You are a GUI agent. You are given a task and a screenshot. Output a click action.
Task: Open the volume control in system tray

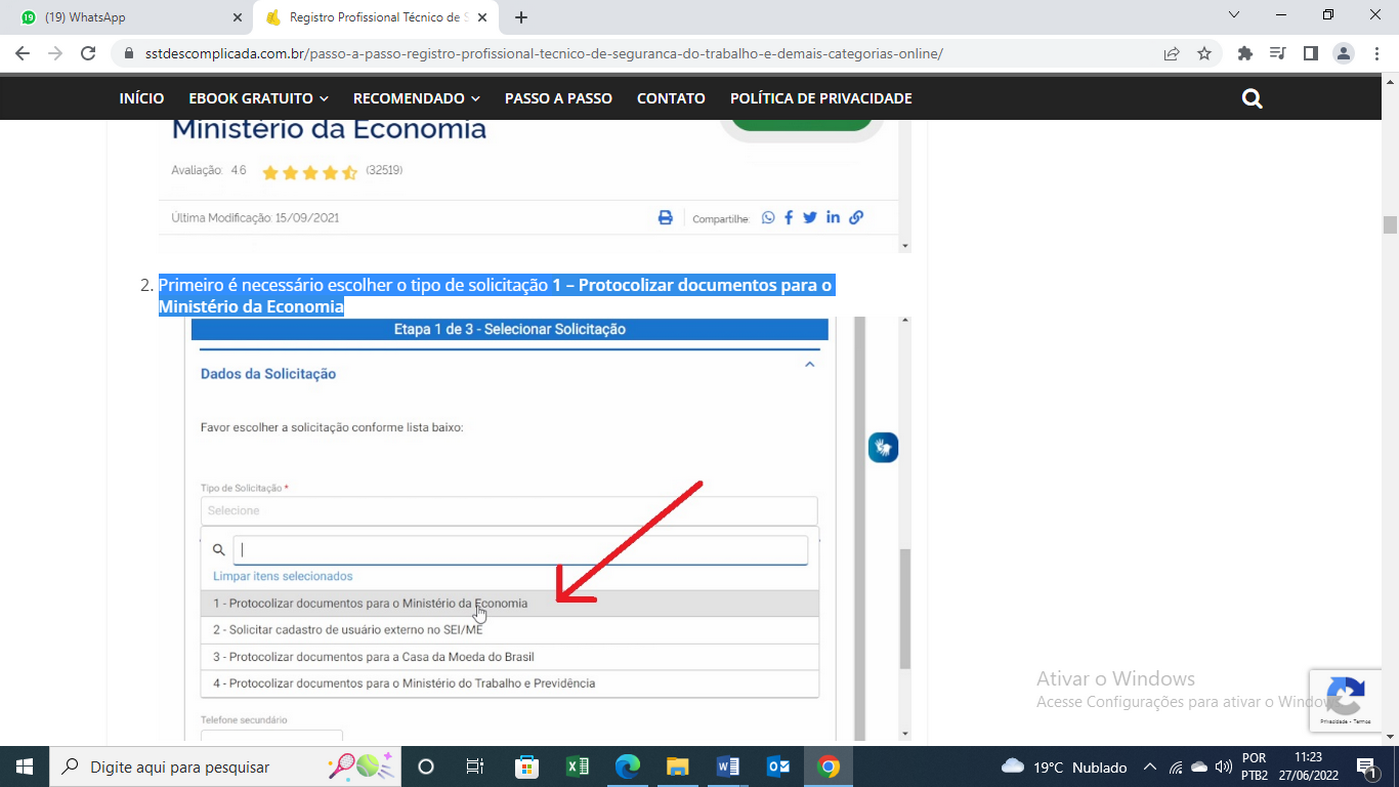tap(1223, 767)
